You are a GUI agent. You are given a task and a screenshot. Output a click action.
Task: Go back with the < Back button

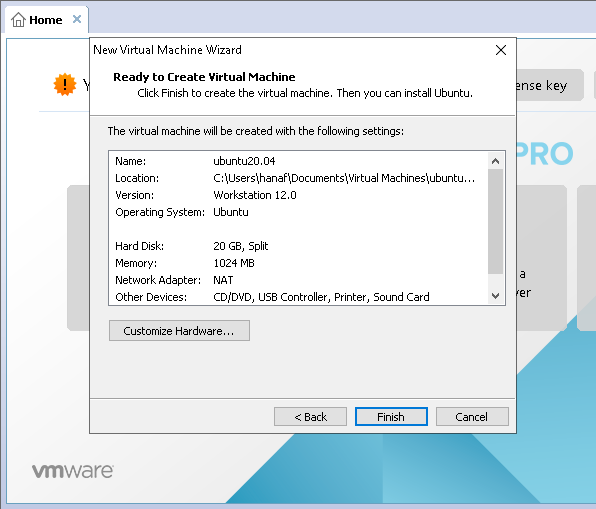[310, 417]
